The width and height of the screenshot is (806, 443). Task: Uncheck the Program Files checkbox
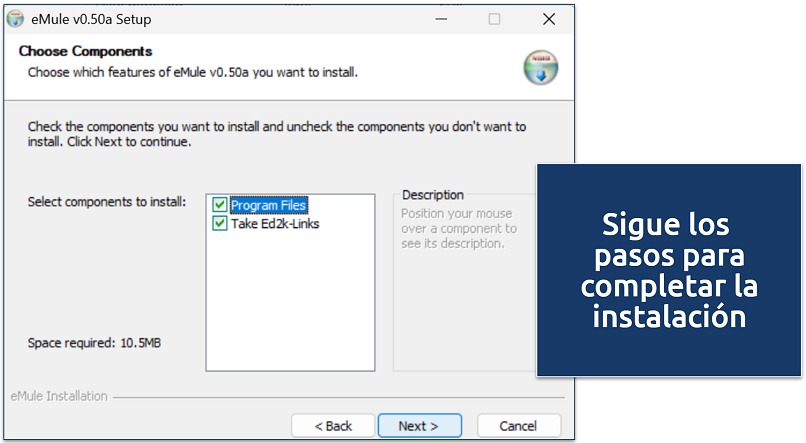219,205
